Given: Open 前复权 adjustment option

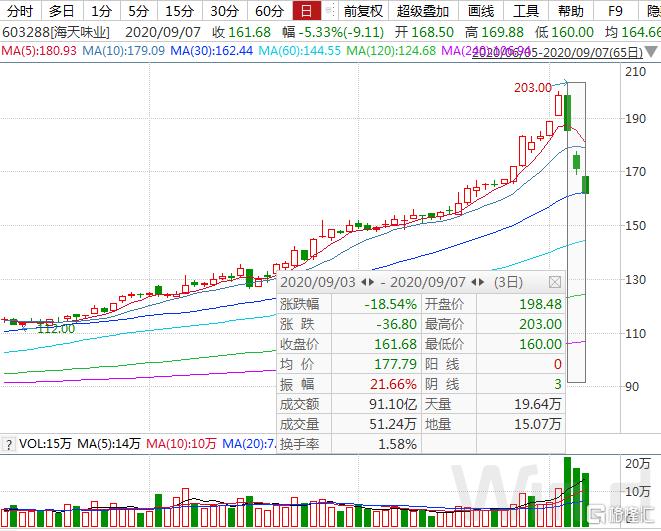Looking at the screenshot, I should (x=363, y=11).
